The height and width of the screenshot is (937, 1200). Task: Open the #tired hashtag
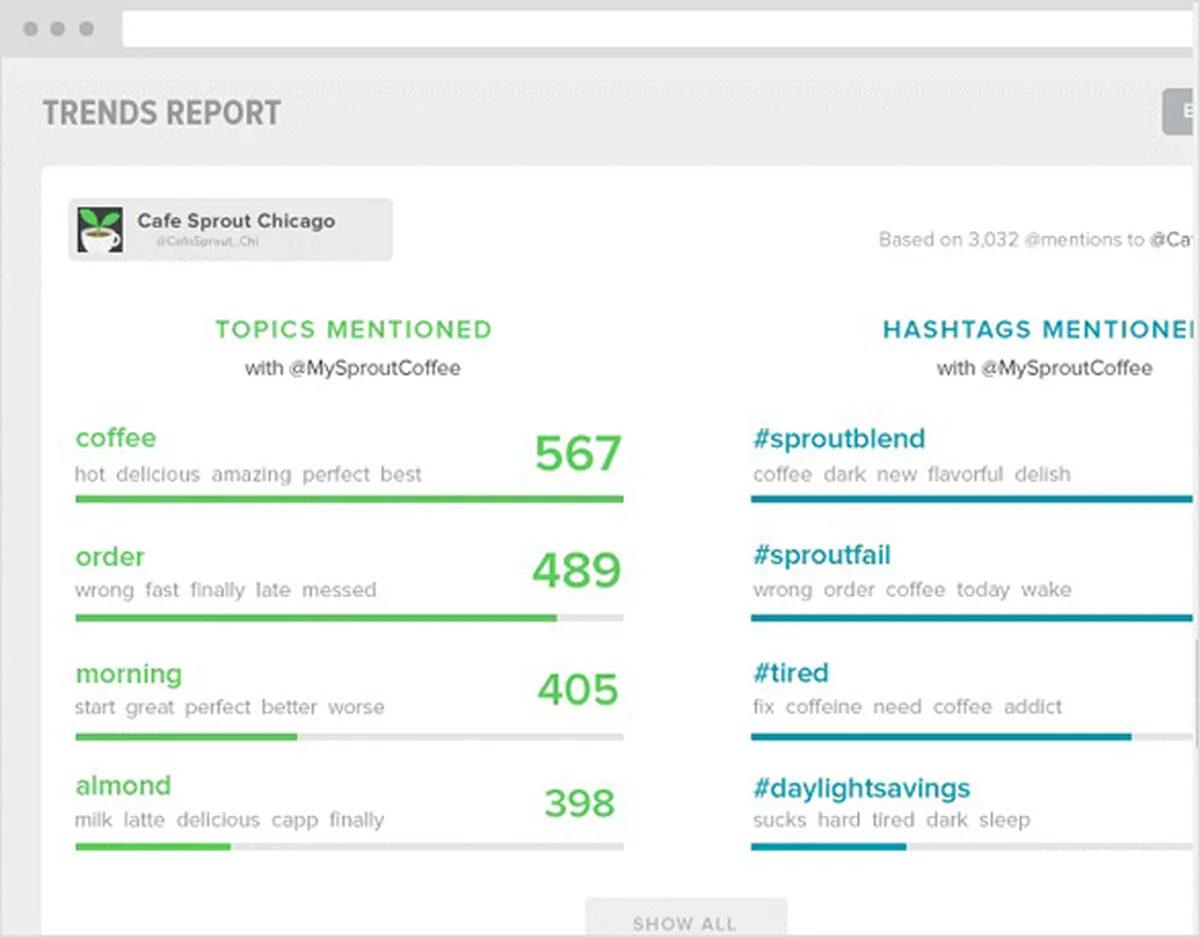point(790,673)
